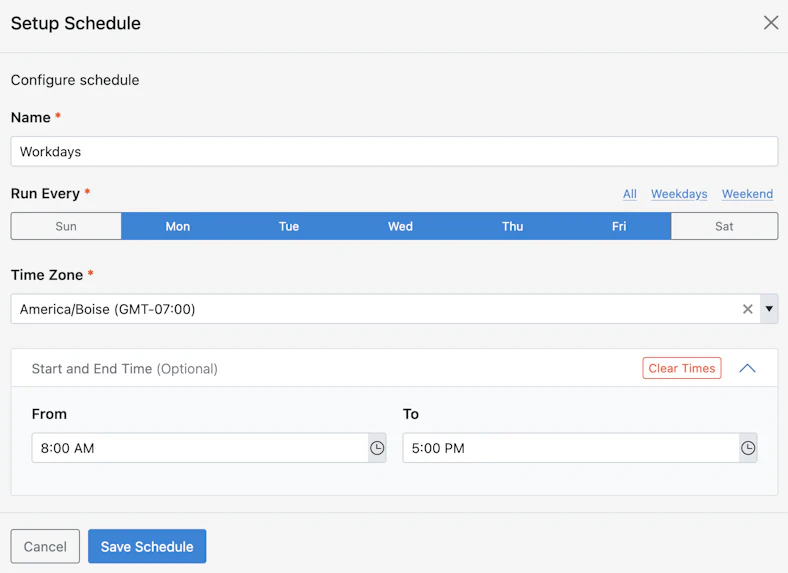Click Save Schedule button
The height and width of the screenshot is (573, 788).
click(147, 546)
